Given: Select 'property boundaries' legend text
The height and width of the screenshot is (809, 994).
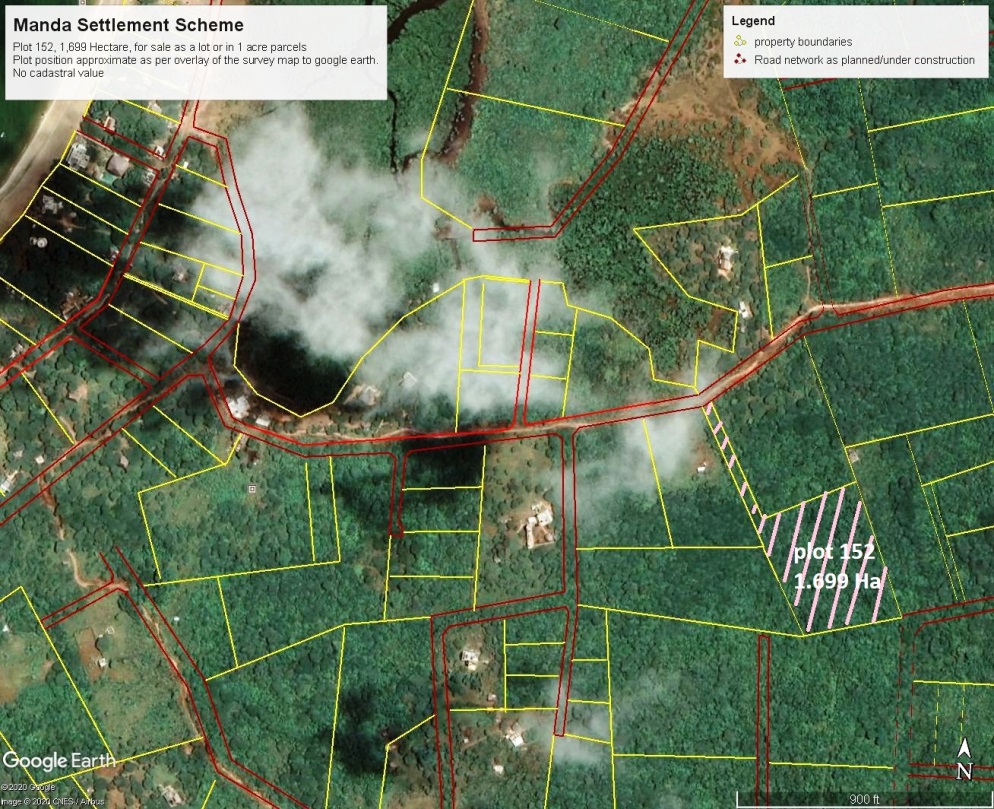Looking at the screenshot, I should (803, 42).
